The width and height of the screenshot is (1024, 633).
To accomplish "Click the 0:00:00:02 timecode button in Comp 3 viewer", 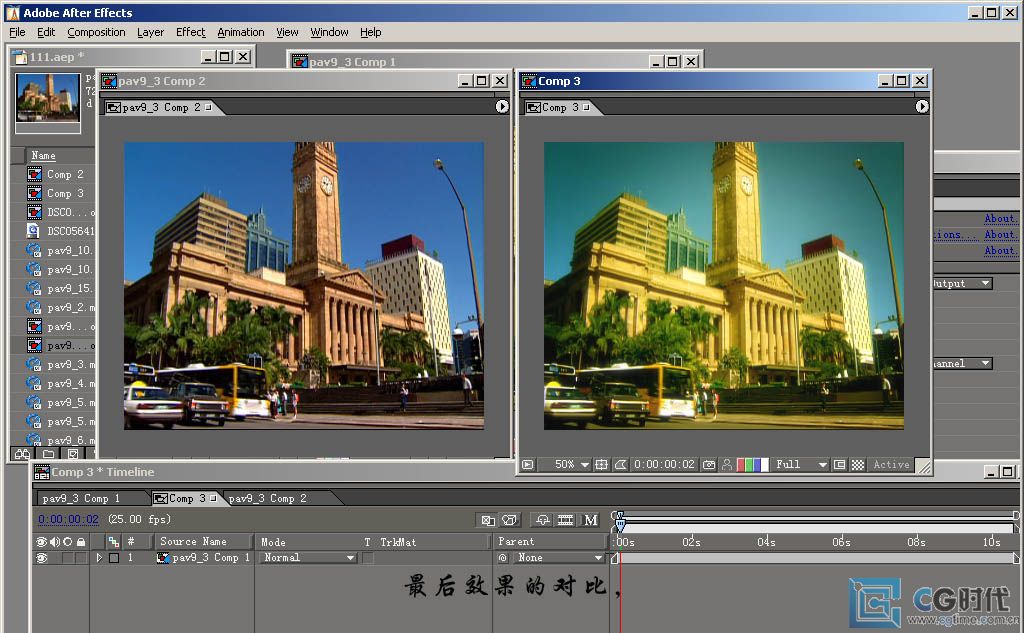I will click(664, 464).
